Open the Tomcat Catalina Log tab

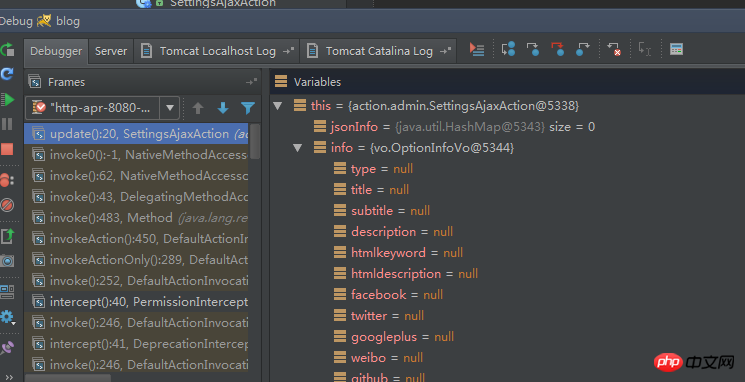(x=379, y=51)
